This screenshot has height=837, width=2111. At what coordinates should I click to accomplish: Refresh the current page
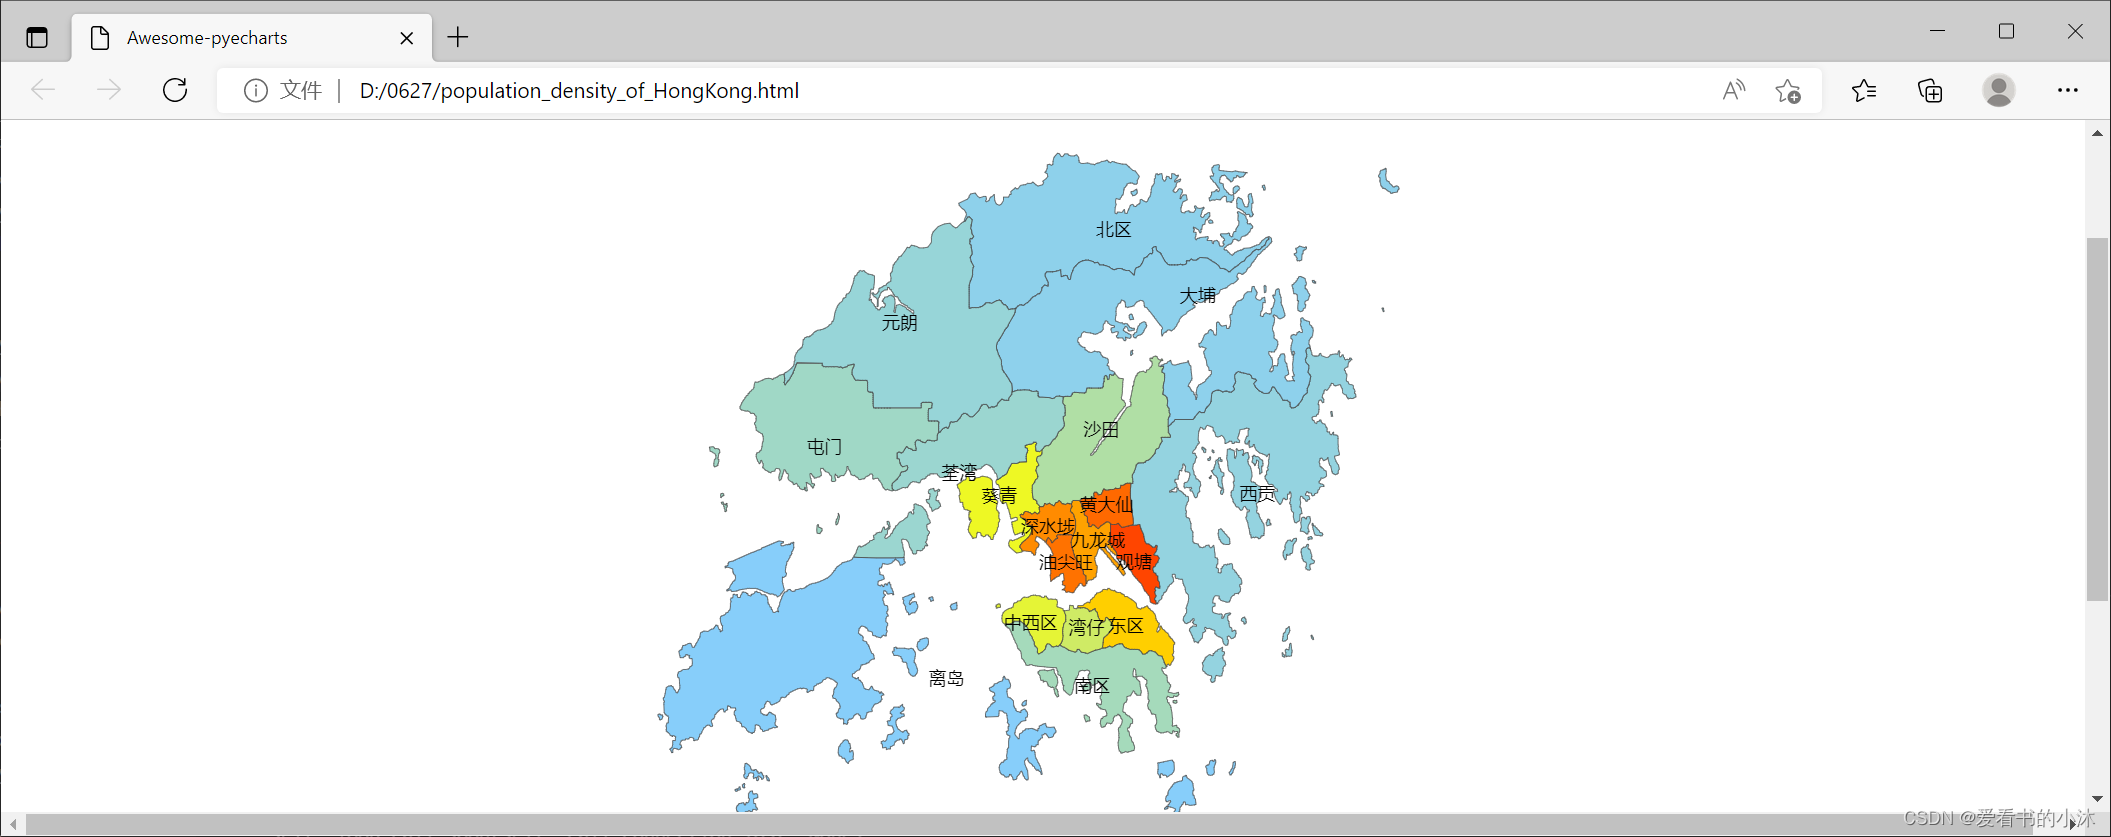175,90
